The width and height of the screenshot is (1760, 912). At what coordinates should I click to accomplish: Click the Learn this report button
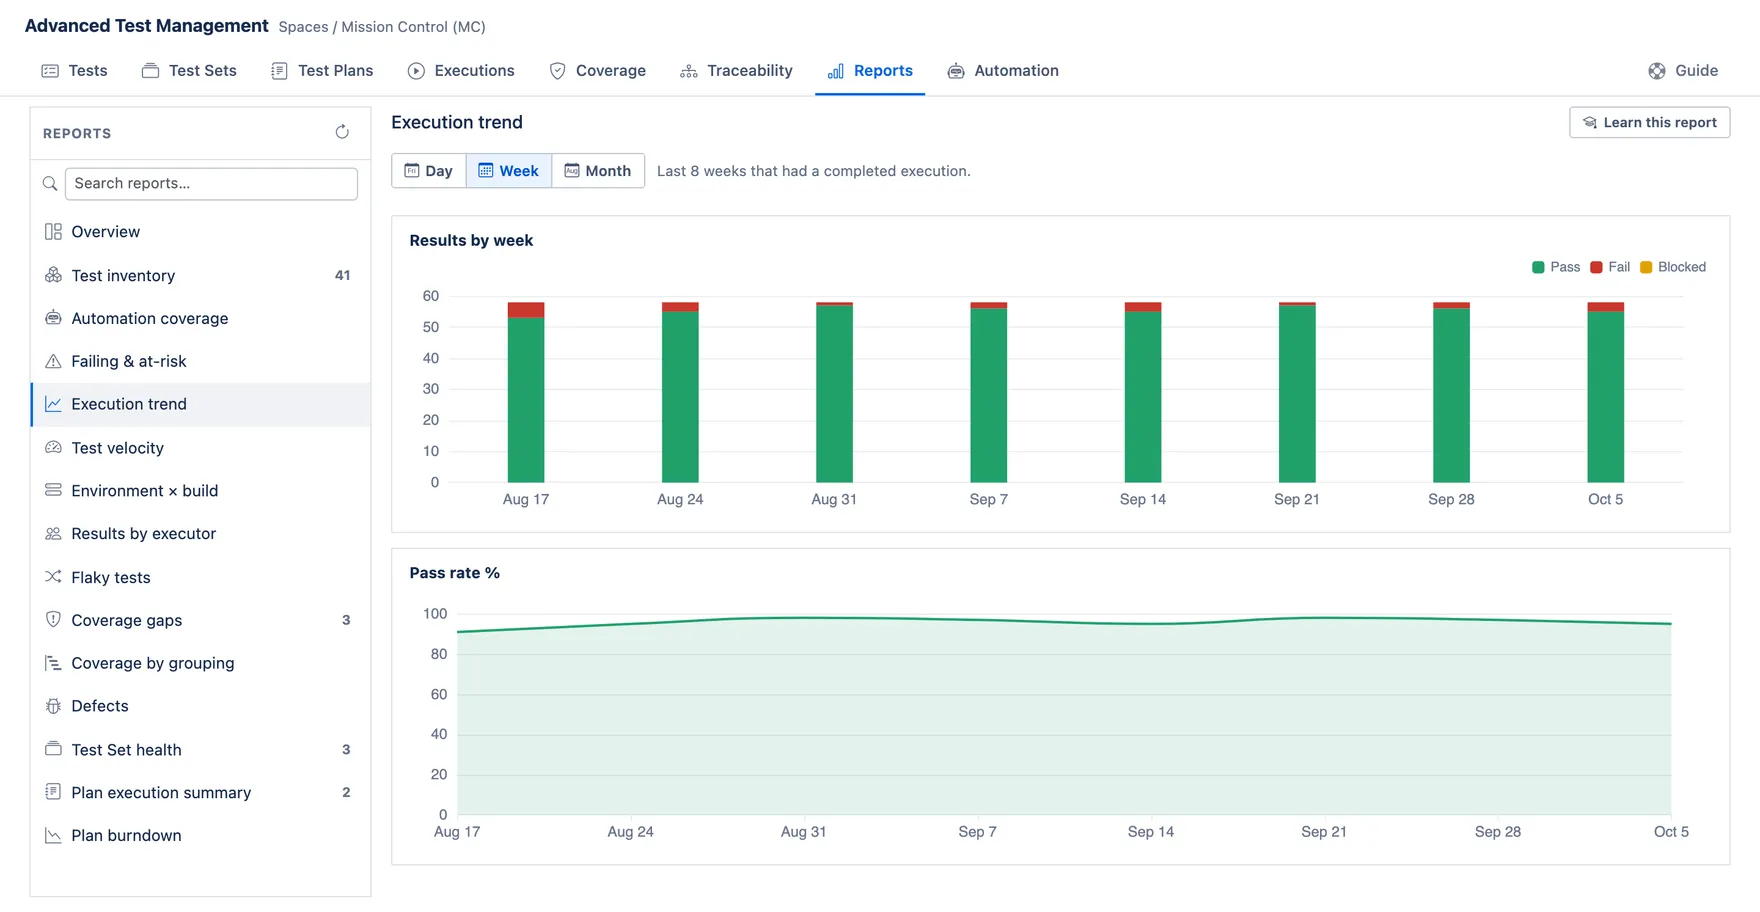pos(1650,122)
